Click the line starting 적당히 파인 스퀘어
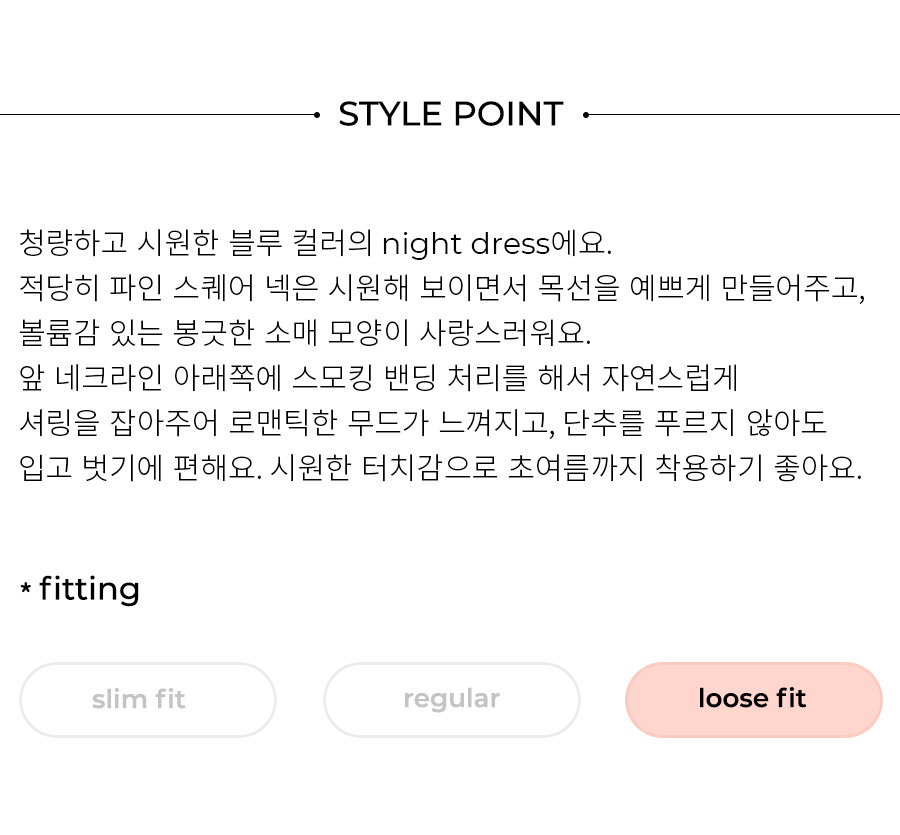This screenshot has height=835, width=900. [x=442, y=288]
